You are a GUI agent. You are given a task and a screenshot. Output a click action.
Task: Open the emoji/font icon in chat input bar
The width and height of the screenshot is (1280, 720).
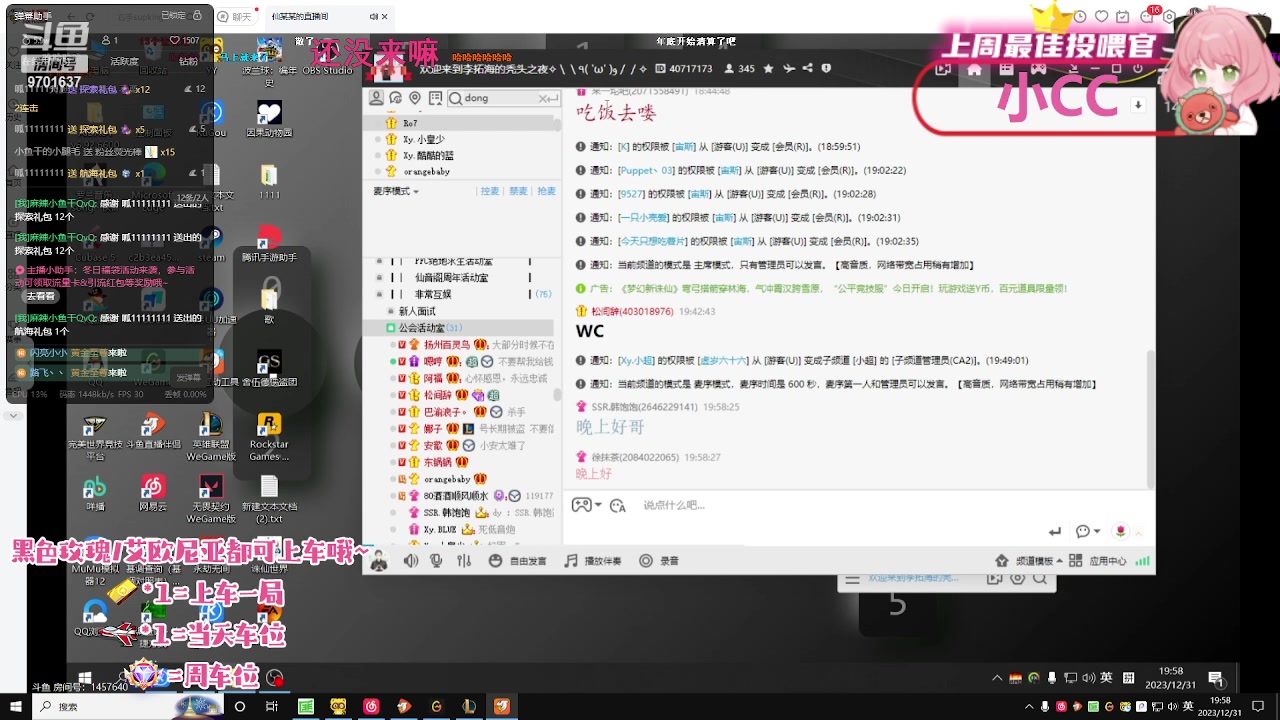coord(618,505)
